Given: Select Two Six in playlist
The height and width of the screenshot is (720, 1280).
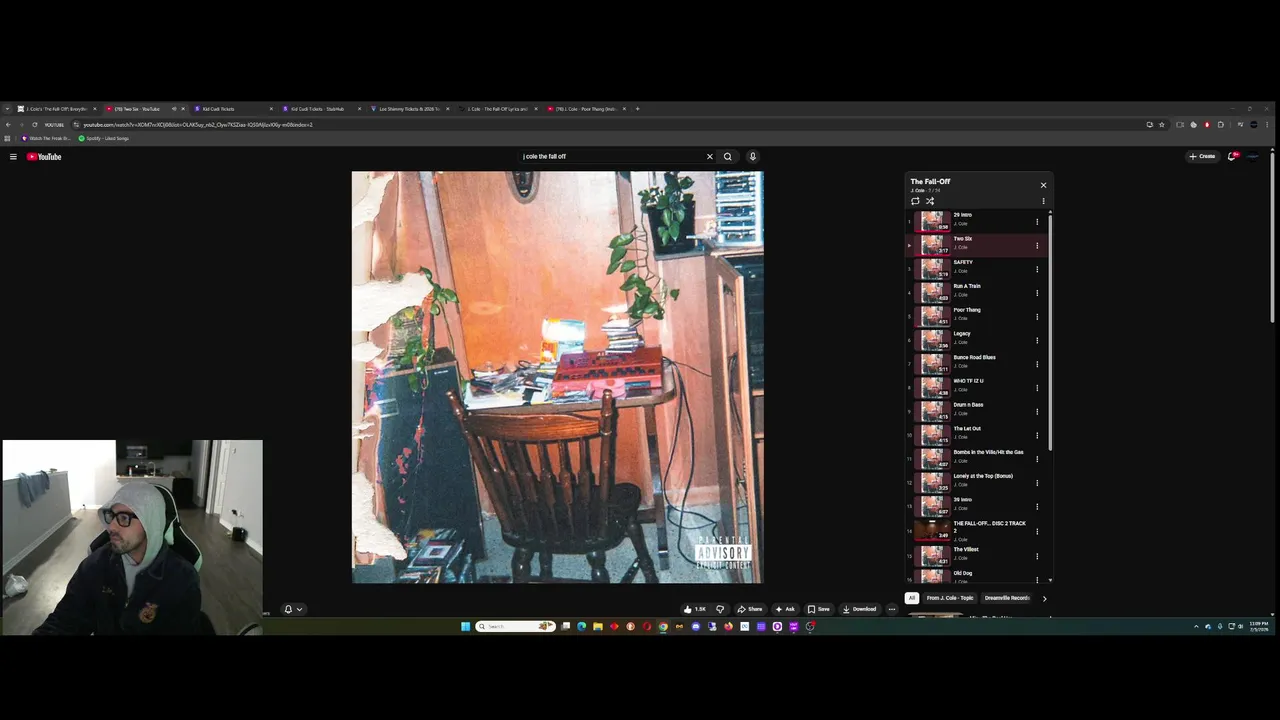Looking at the screenshot, I should (976, 244).
